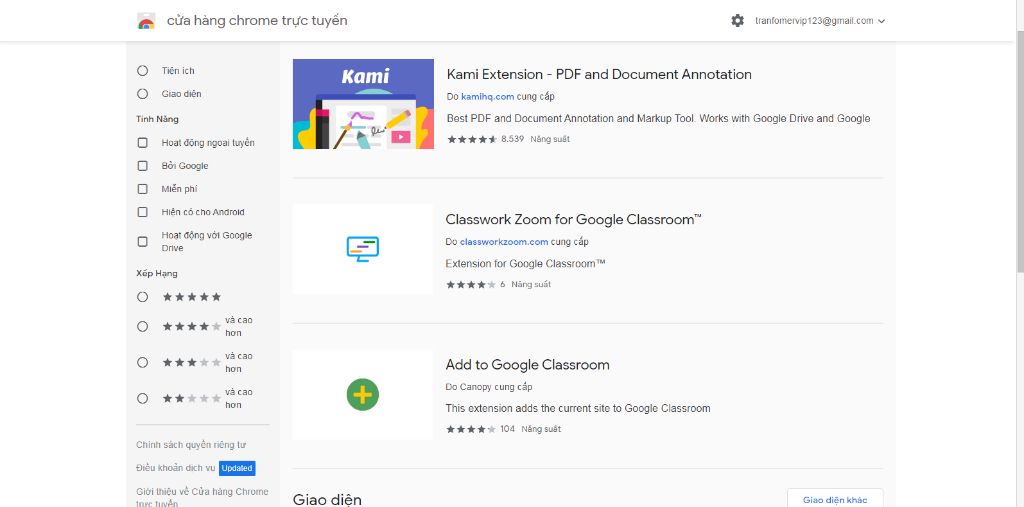The width and height of the screenshot is (1024, 507).
Task: Select three stars và cao hơn rating
Action: coord(142,362)
